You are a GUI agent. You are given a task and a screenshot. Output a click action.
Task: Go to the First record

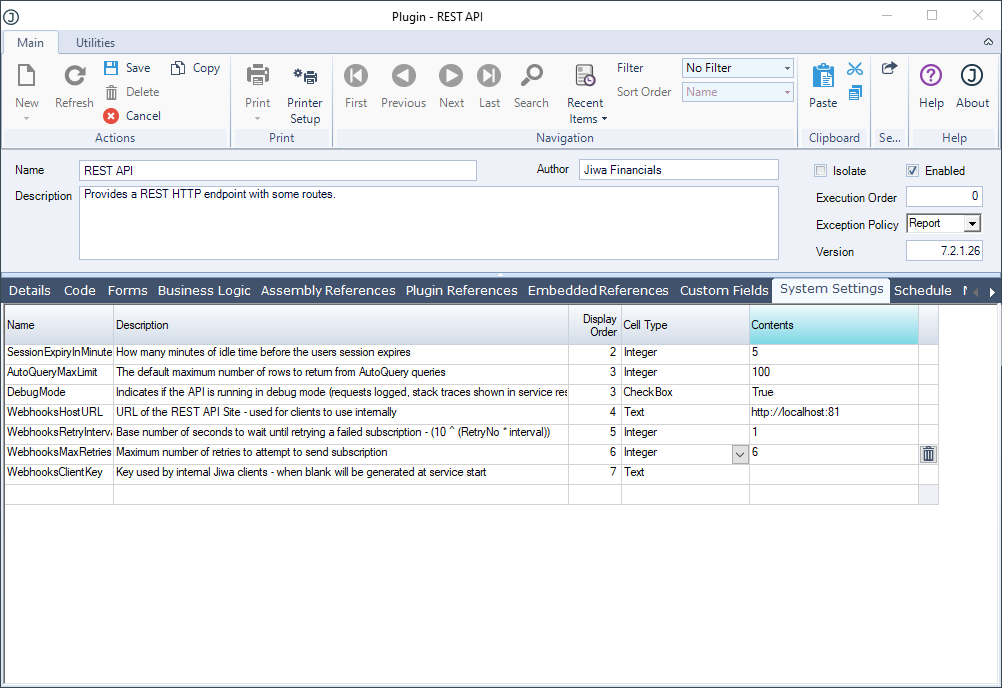356,77
